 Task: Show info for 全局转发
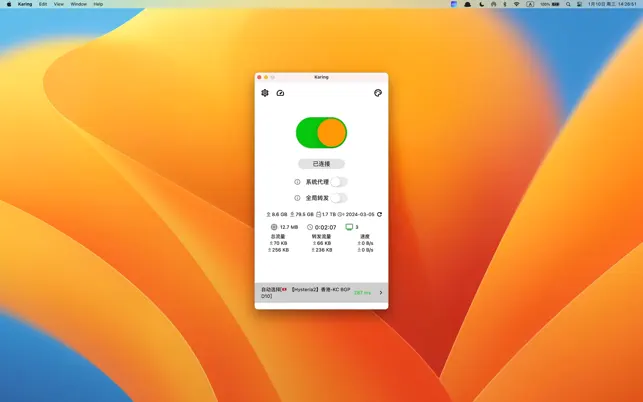pos(297,198)
